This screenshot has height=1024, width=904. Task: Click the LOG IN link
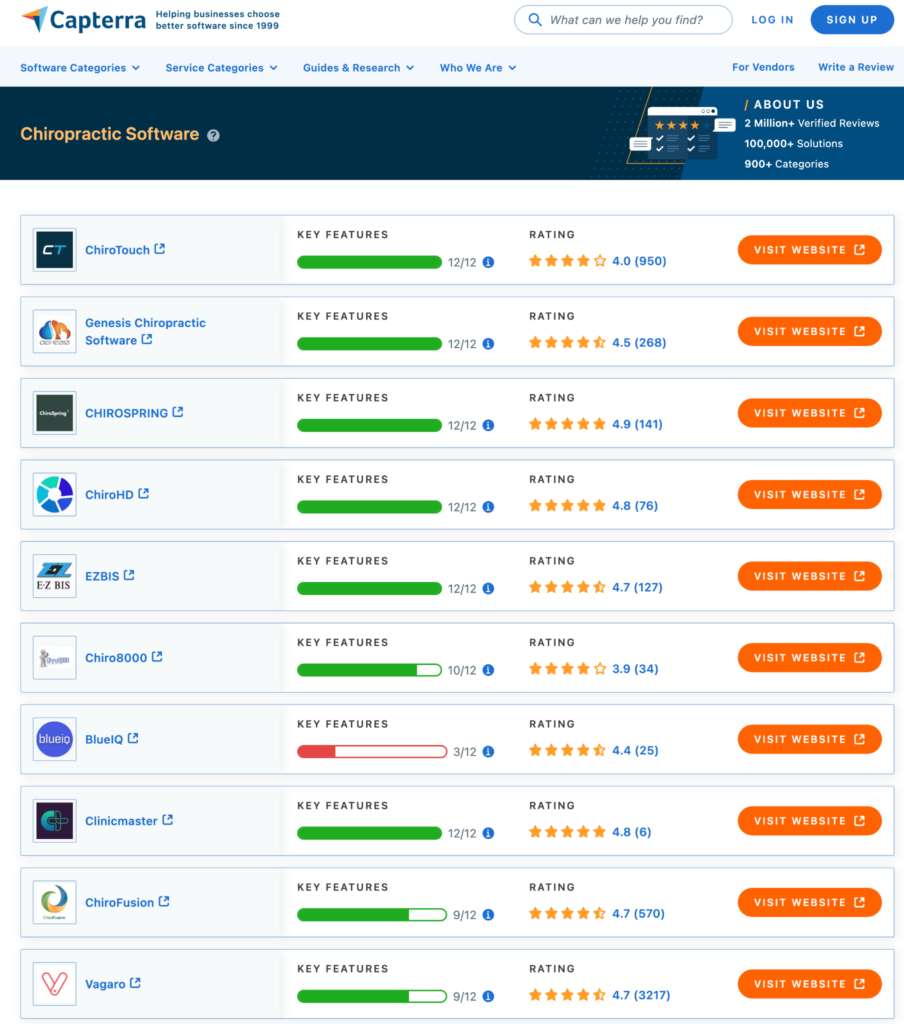click(x=772, y=20)
